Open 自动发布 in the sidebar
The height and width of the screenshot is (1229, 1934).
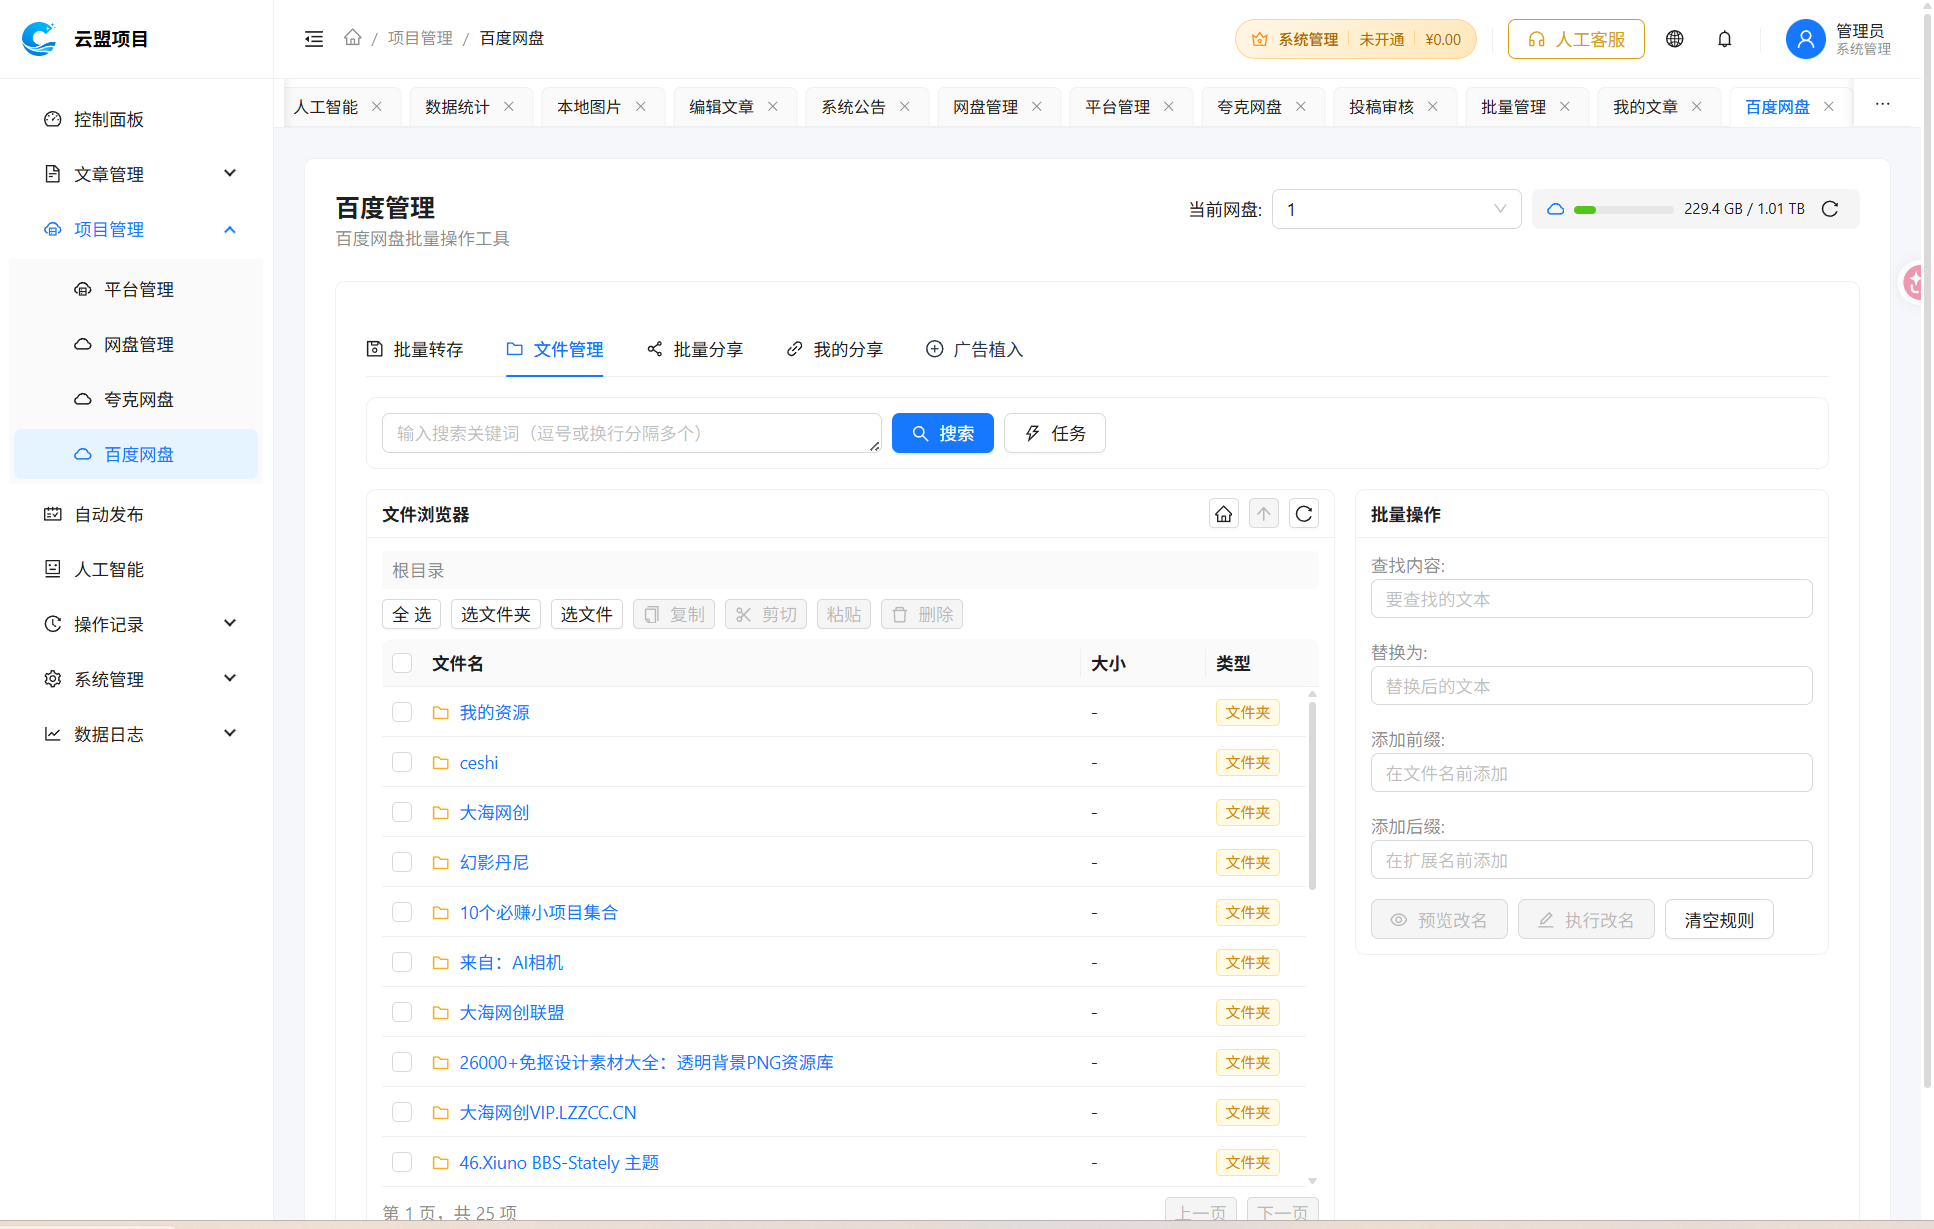click(x=136, y=514)
